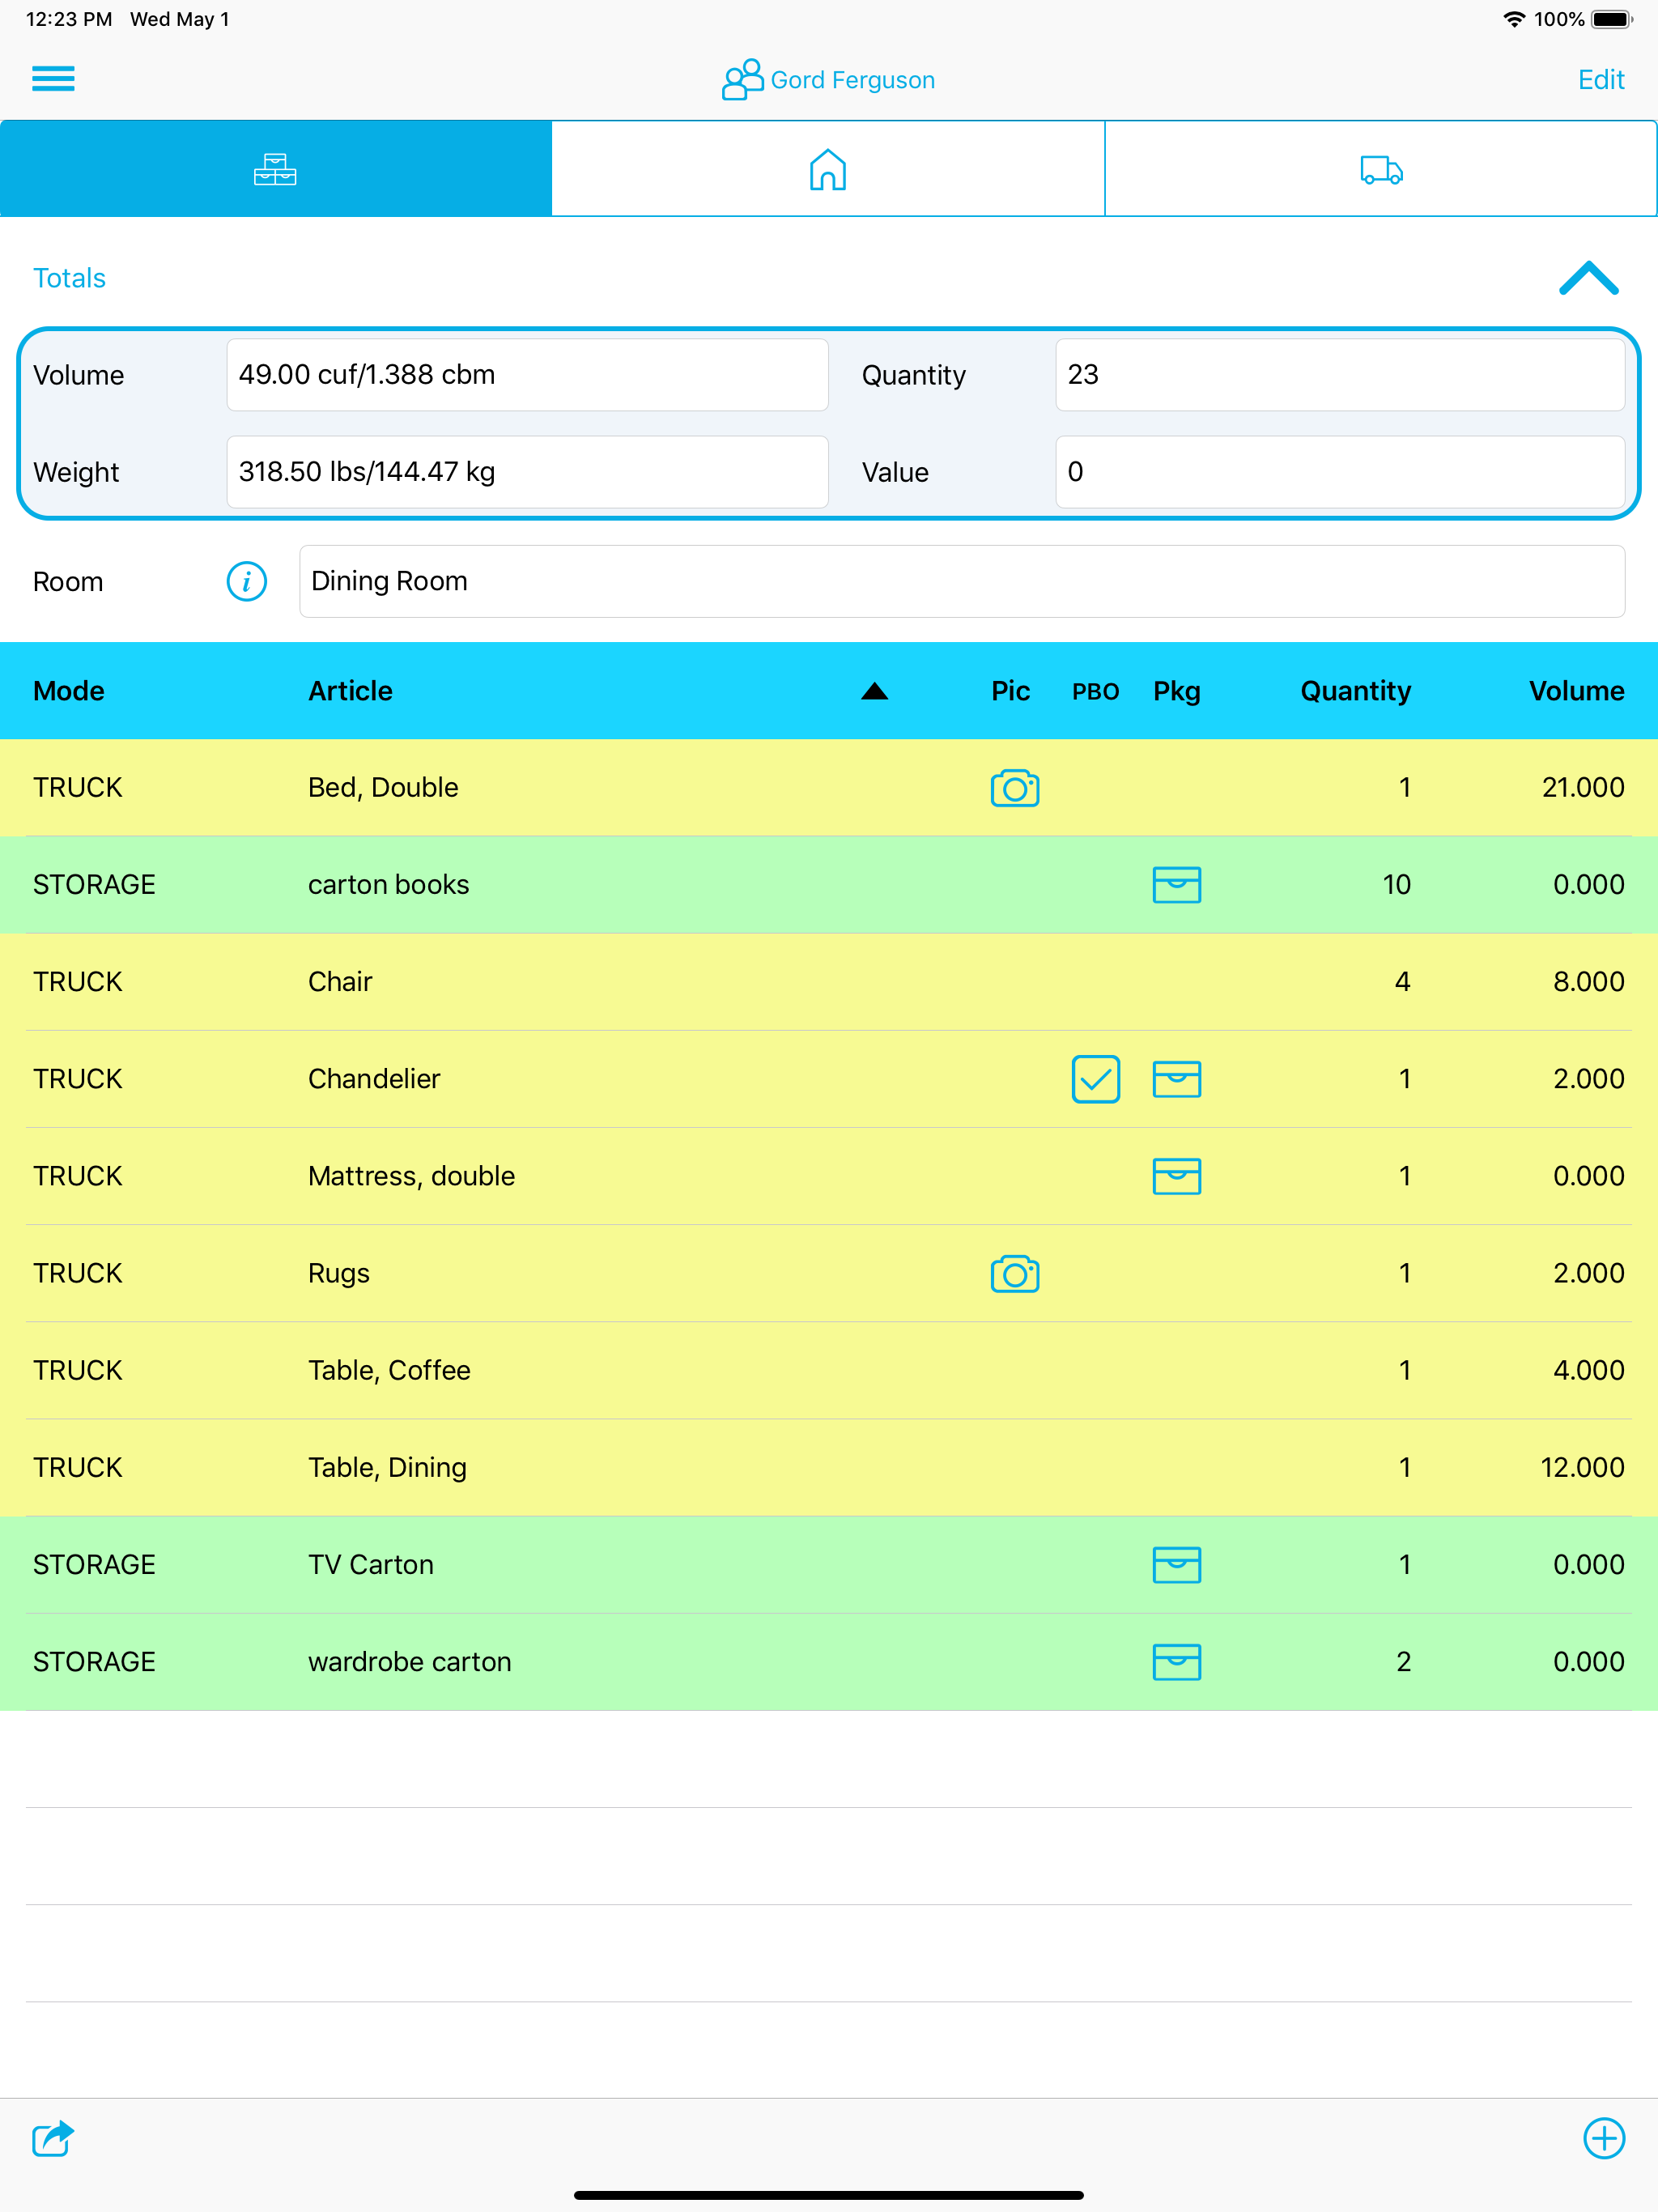Switch to the truck tab
The height and width of the screenshot is (2212, 1658).
[x=1381, y=169]
